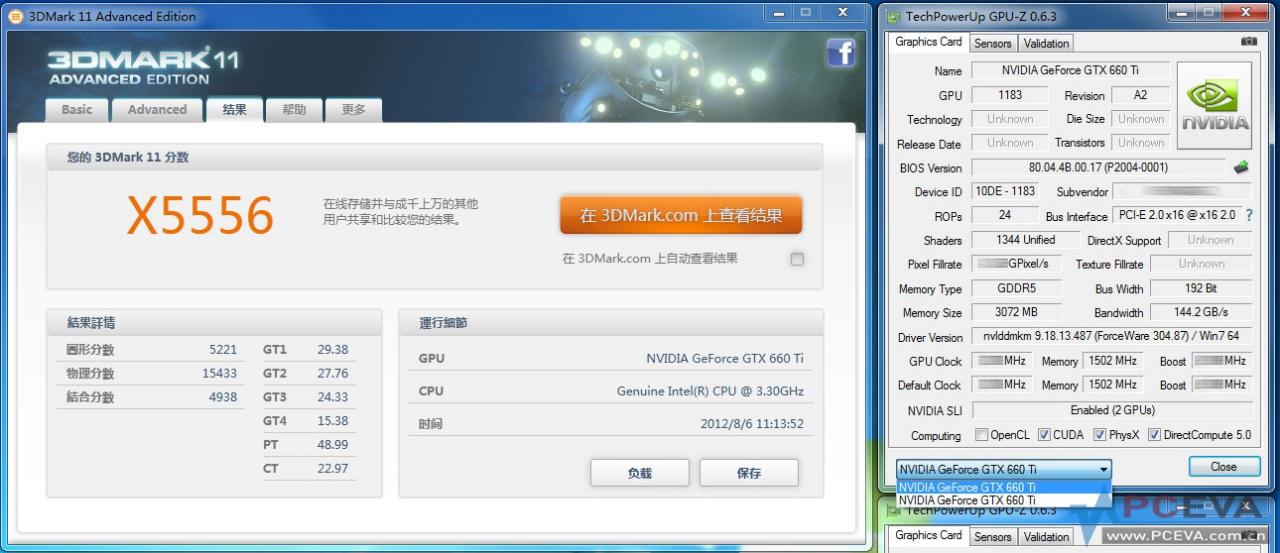Open the GPU selection dropdown arrow
This screenshot has height=553, width=1280.
(1104, 469)
